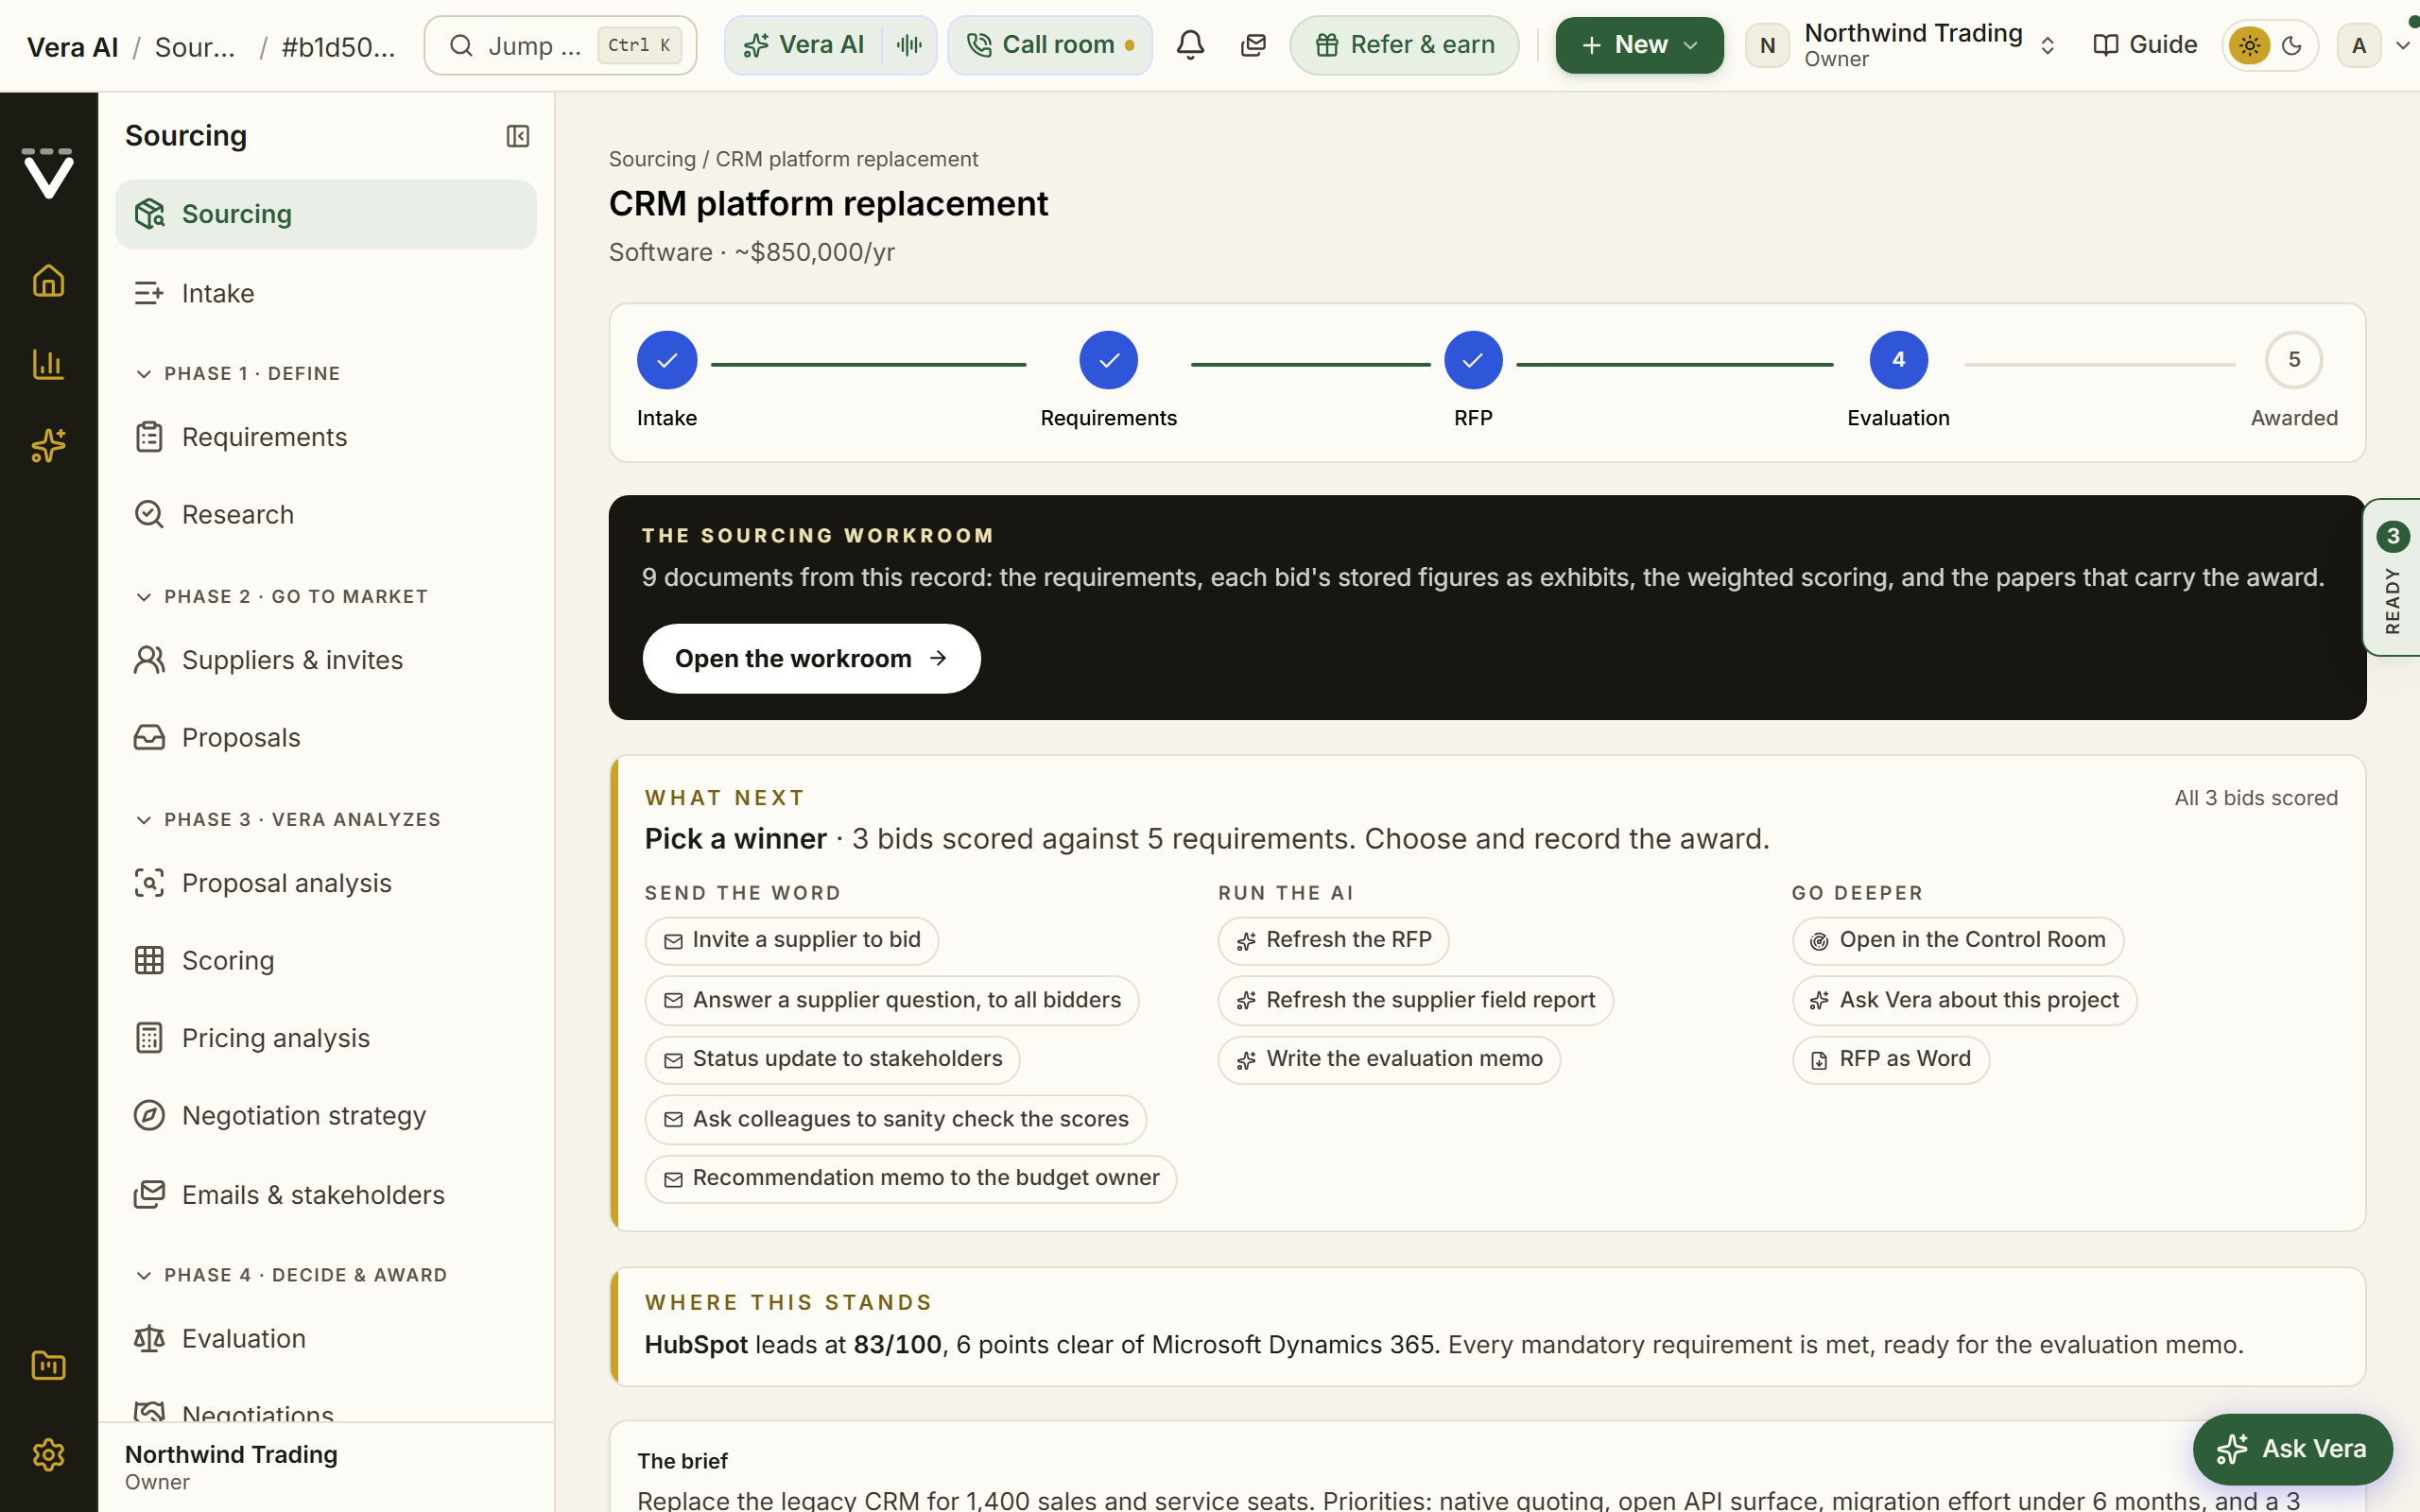Click the Evaluation step 4 circle
This screenshot has width=2420, height=1512.
tap(1898, 360)
